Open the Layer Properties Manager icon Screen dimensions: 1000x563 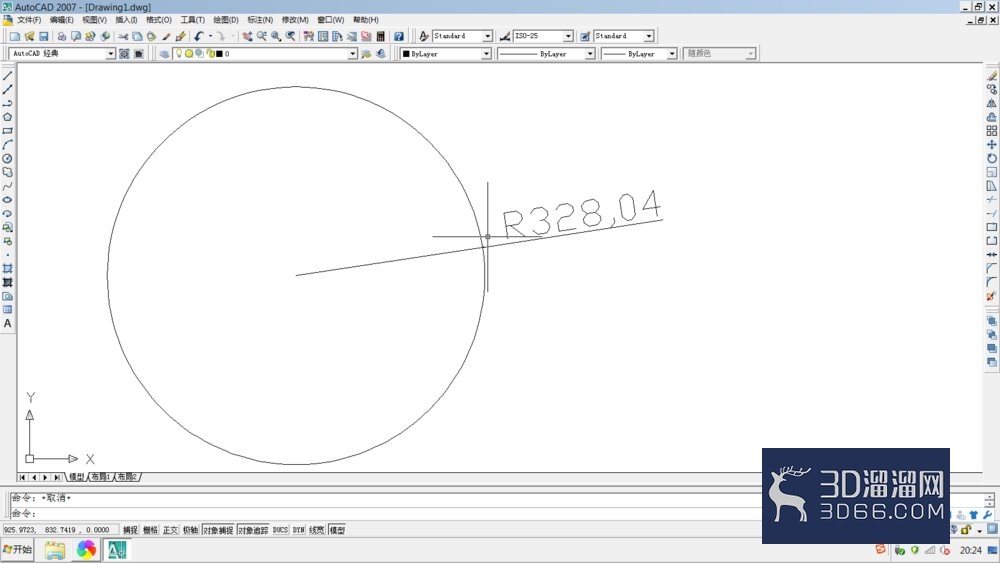click(x=165, y=54)
